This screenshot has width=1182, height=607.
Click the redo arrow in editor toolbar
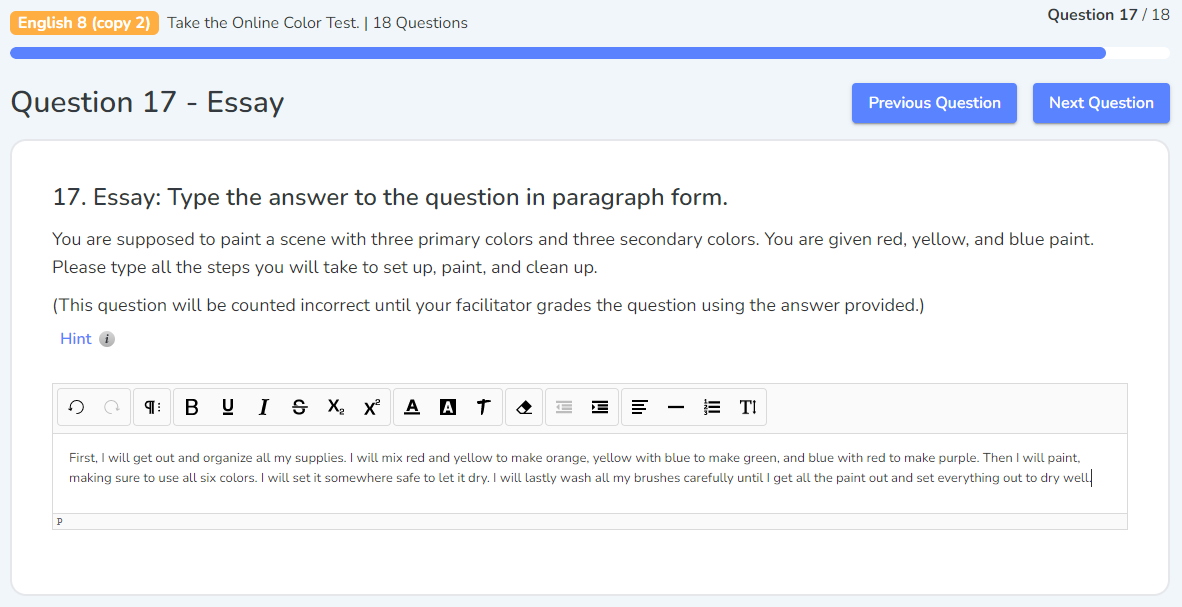coord(112,407)
